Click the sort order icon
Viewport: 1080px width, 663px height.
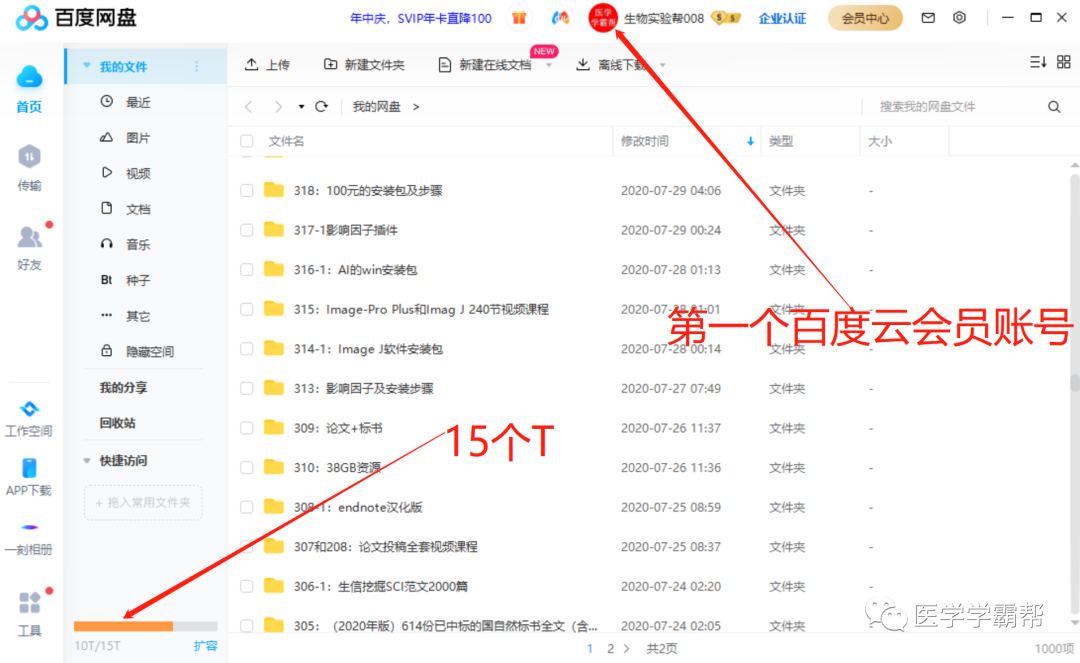[x=1038, y=62]
